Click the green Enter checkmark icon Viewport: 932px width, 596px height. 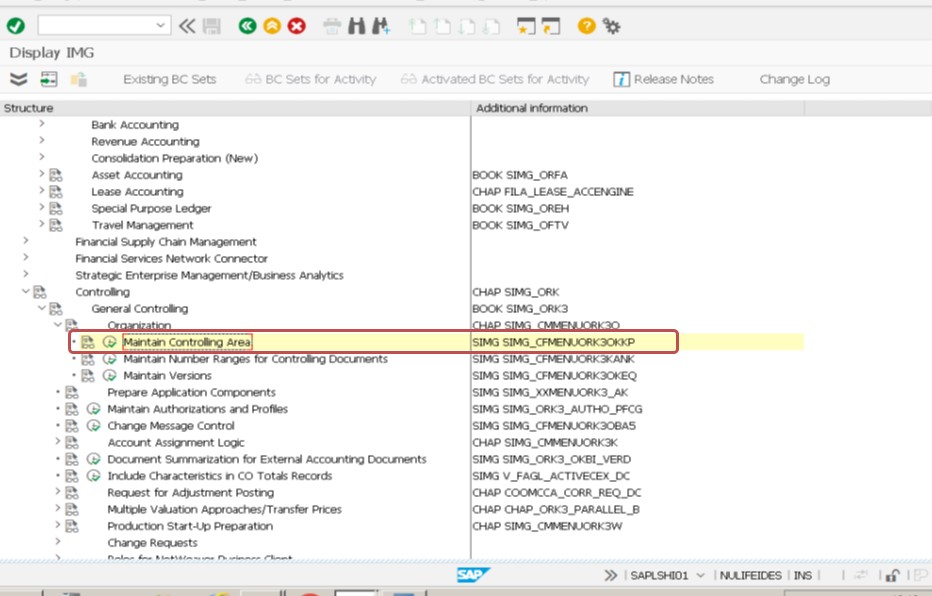(x=16, y=26)
